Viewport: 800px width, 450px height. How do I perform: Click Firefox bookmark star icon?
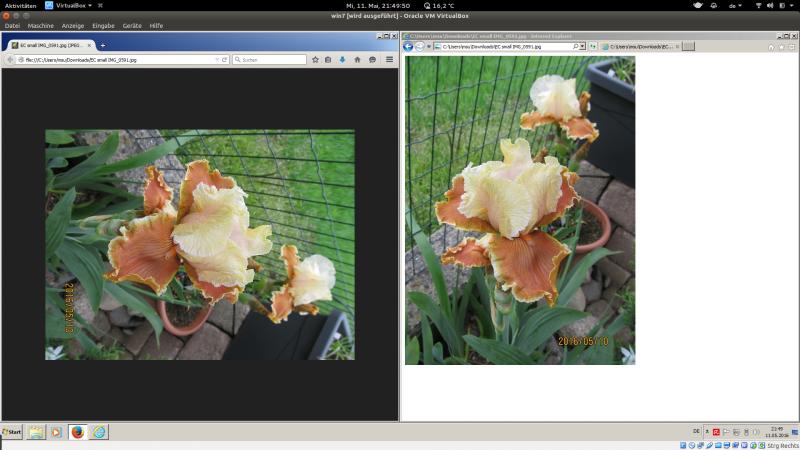point(315,60)
